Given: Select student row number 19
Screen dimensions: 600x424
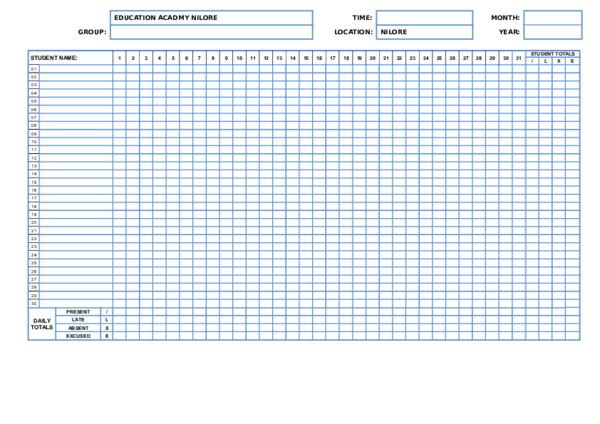Looking at the screenshot, I should 34,214.
